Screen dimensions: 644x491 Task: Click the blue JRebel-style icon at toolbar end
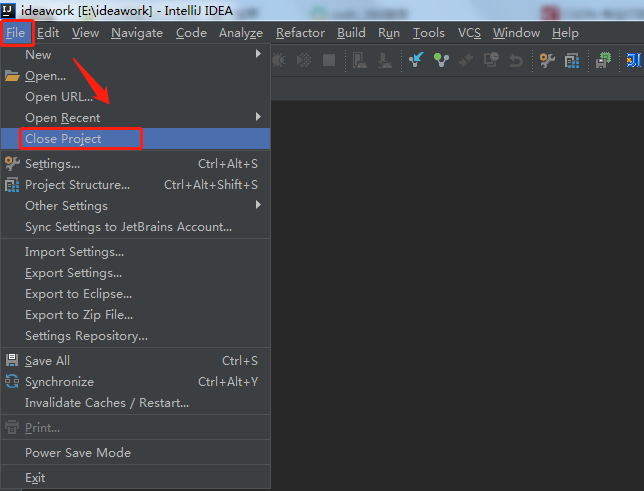(633, 60)
